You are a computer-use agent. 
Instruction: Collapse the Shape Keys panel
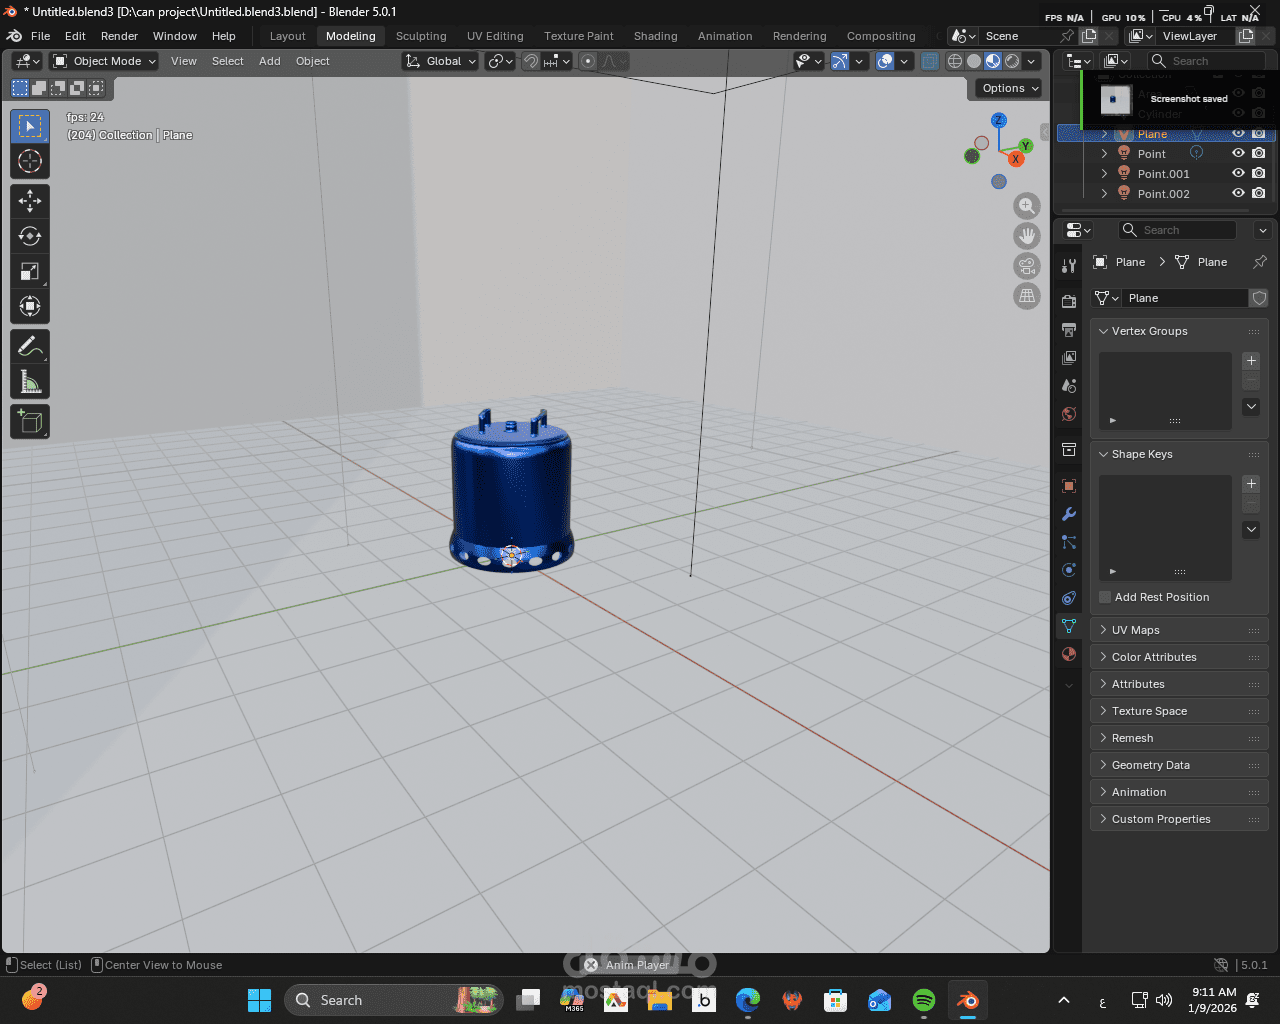click(x=1178, y=454)
